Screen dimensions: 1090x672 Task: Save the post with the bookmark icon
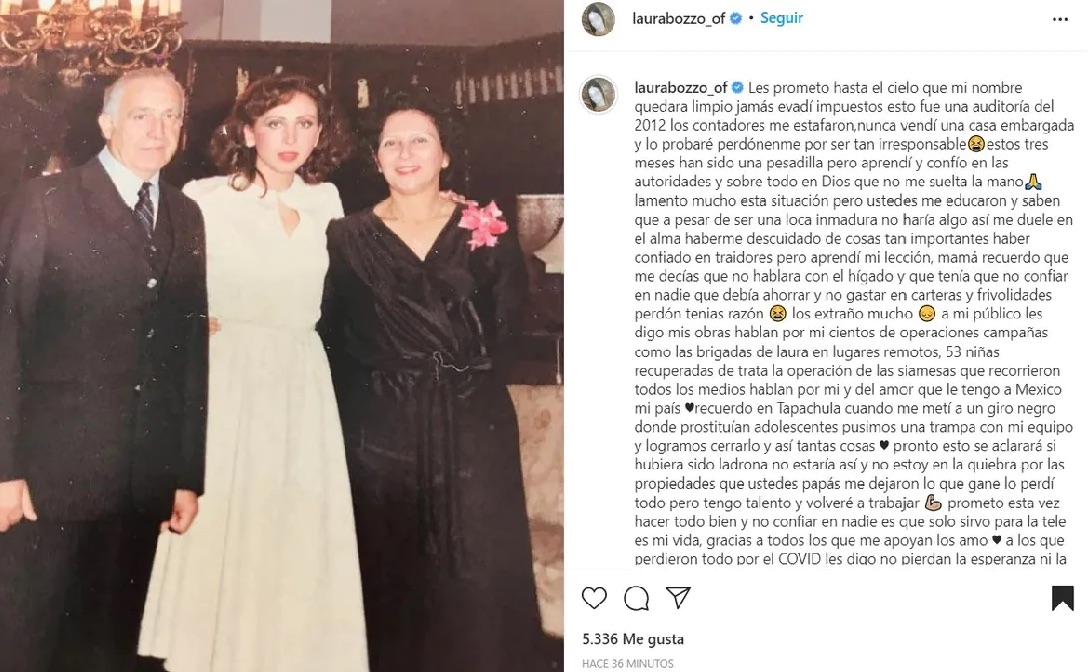pyautogui.click(x=1062, y=598)
